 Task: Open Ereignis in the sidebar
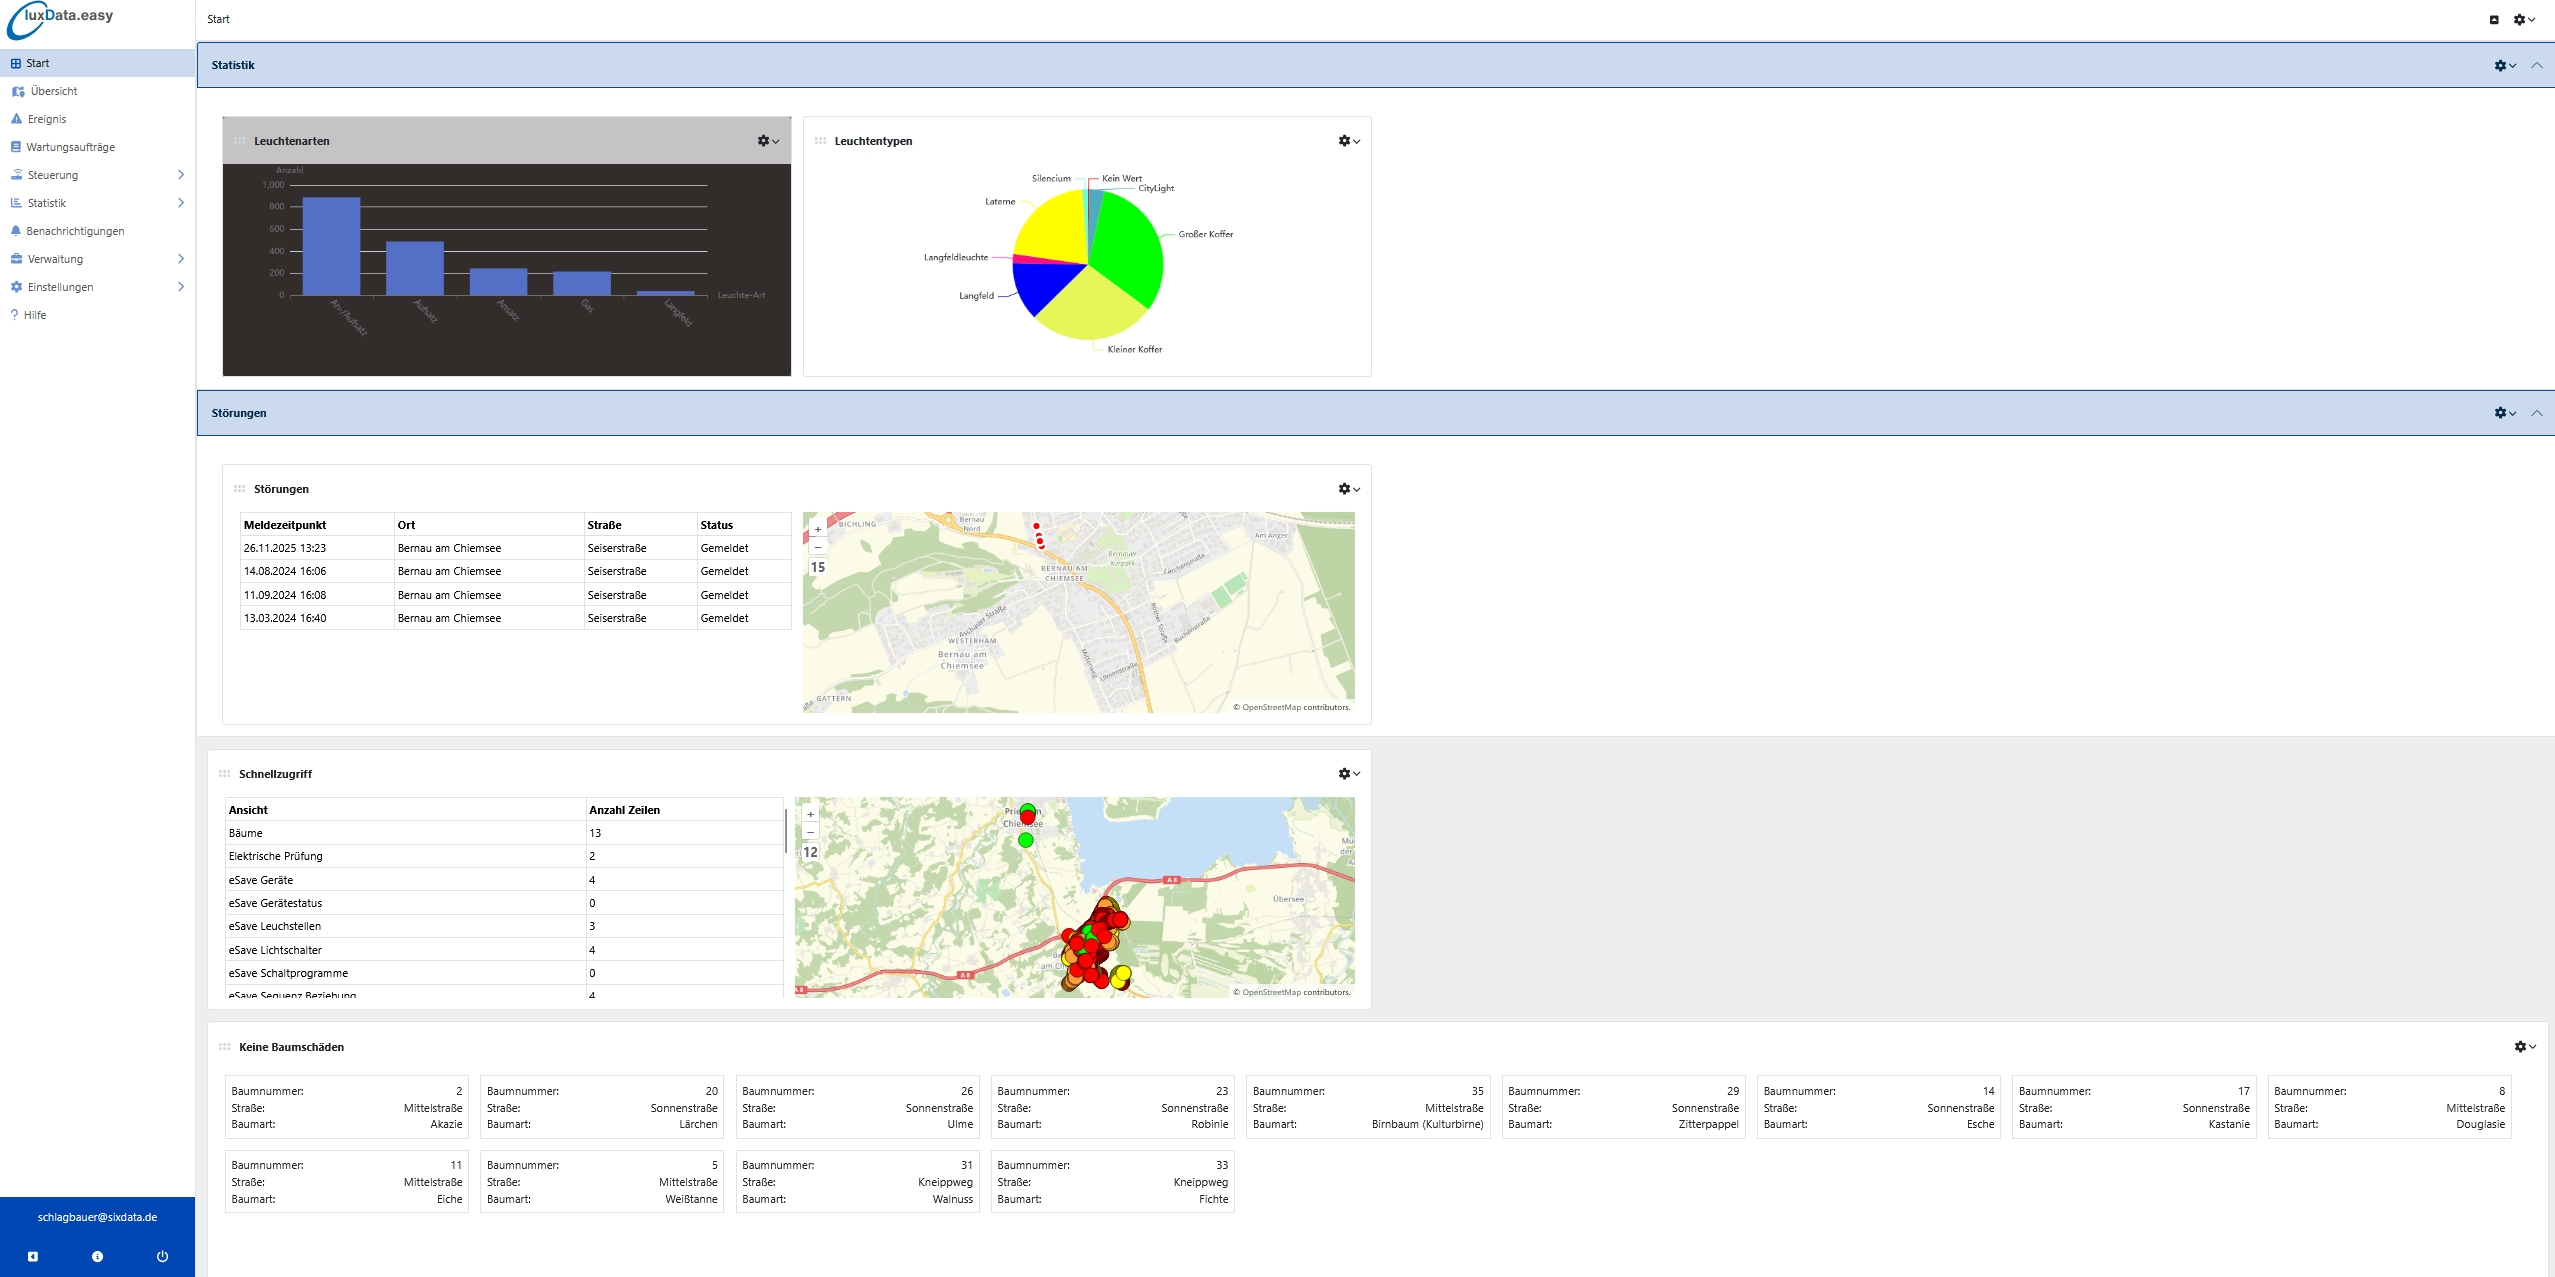pyautogui.click(x=46, y=119)
